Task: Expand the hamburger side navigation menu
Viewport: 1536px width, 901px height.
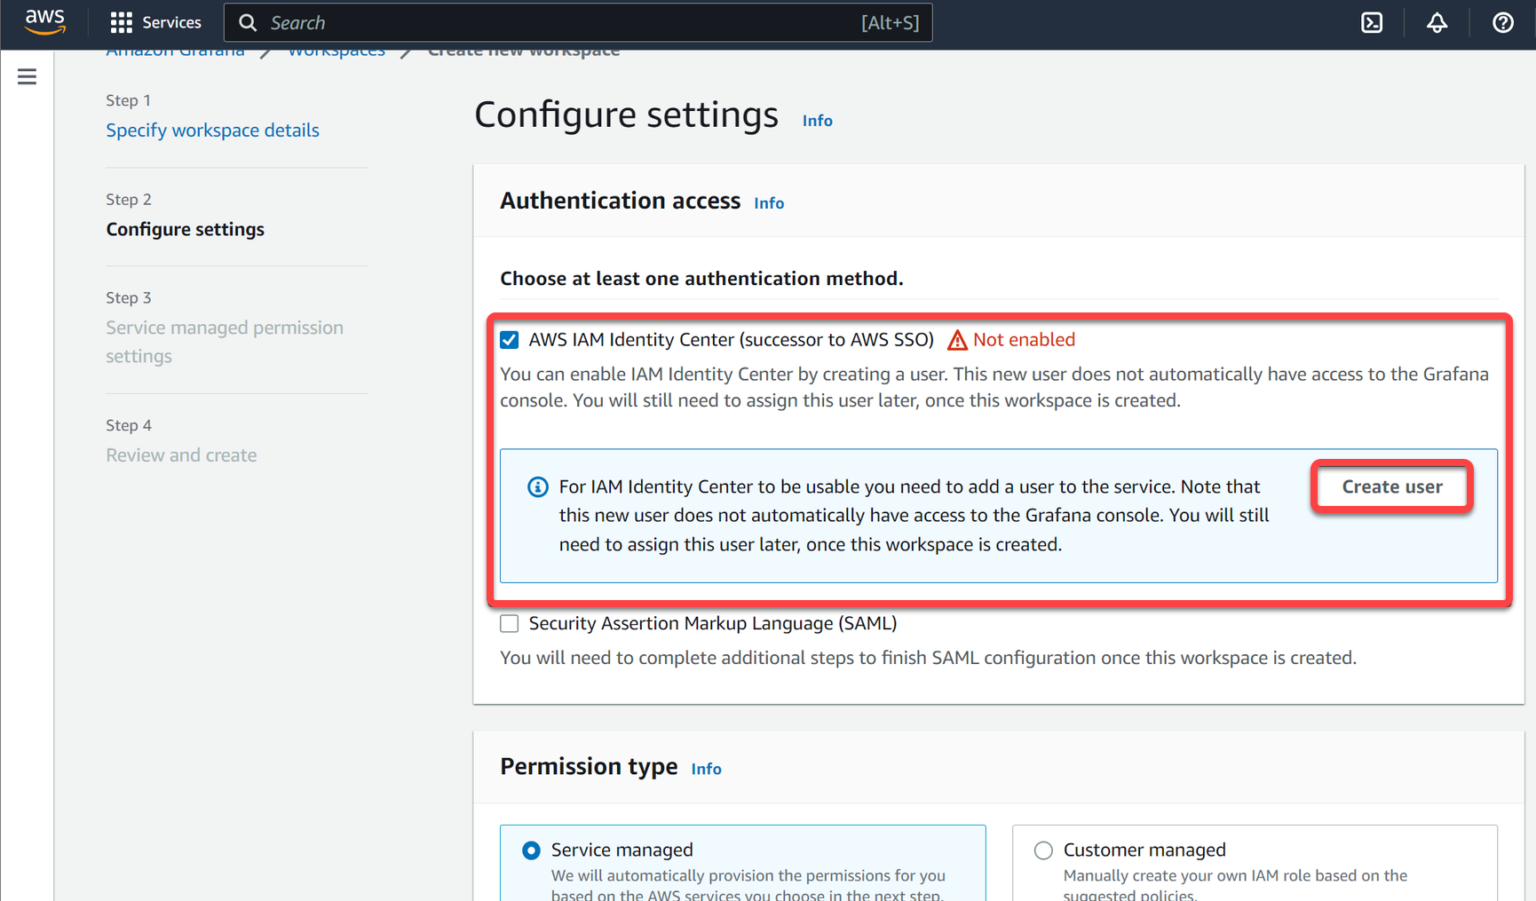Action: (27, 77)
